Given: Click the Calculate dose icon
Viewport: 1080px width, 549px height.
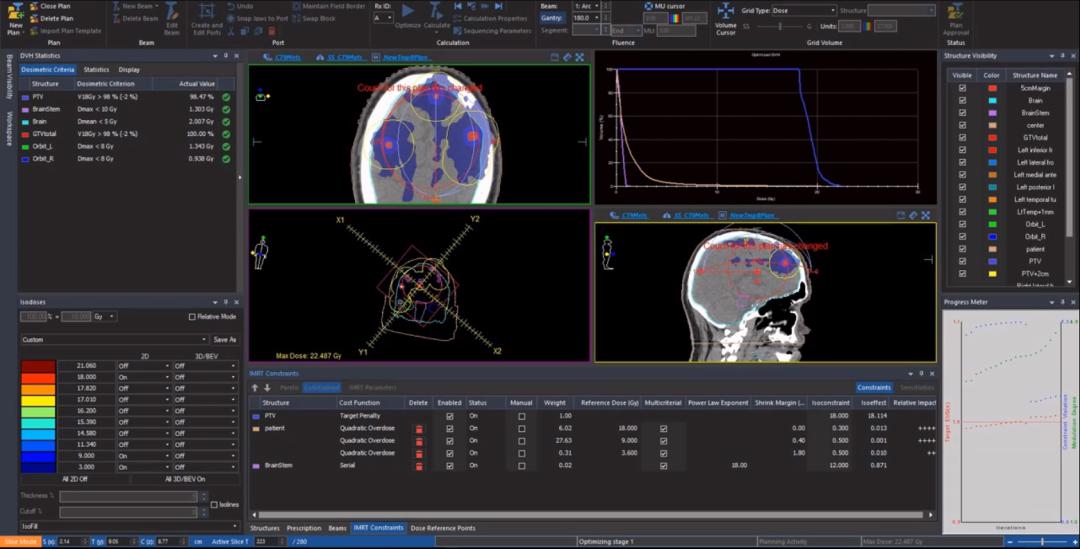Looking at the screenshot, I should click(x=437, y=10).
